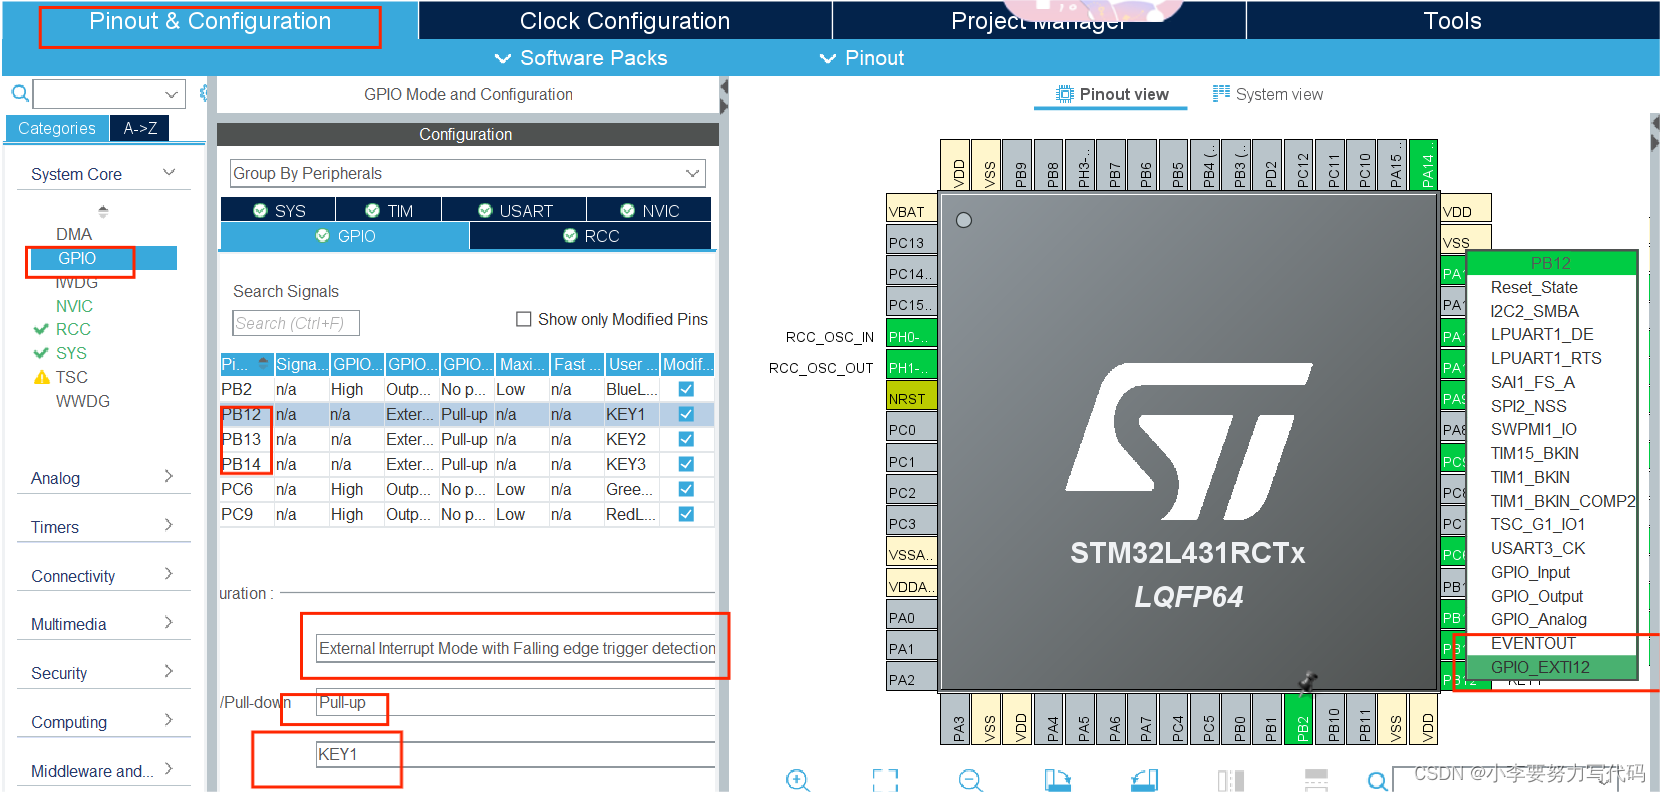Click the PA14 green pin on top edge
This screenshot has width=1660, height=792.
1424,164
